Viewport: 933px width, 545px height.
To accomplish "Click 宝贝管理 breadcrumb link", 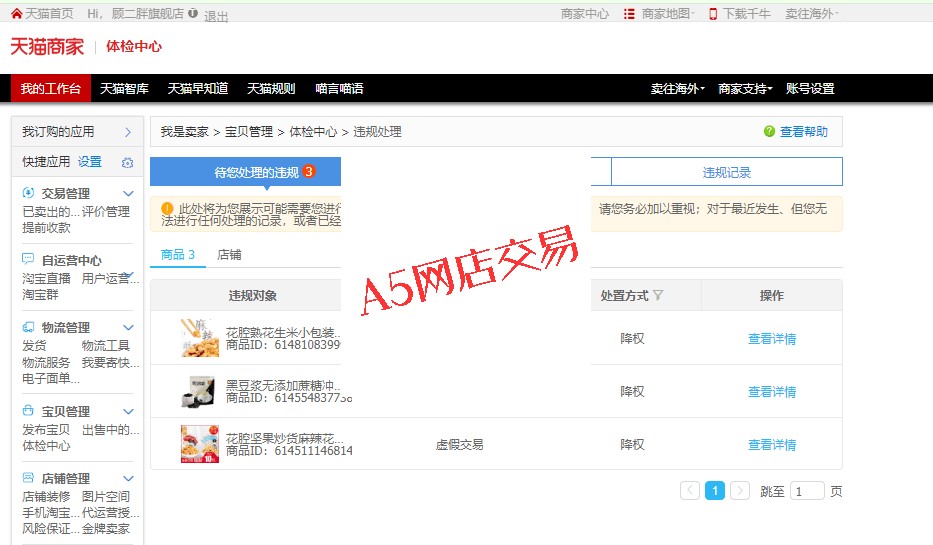I will 249,131.
